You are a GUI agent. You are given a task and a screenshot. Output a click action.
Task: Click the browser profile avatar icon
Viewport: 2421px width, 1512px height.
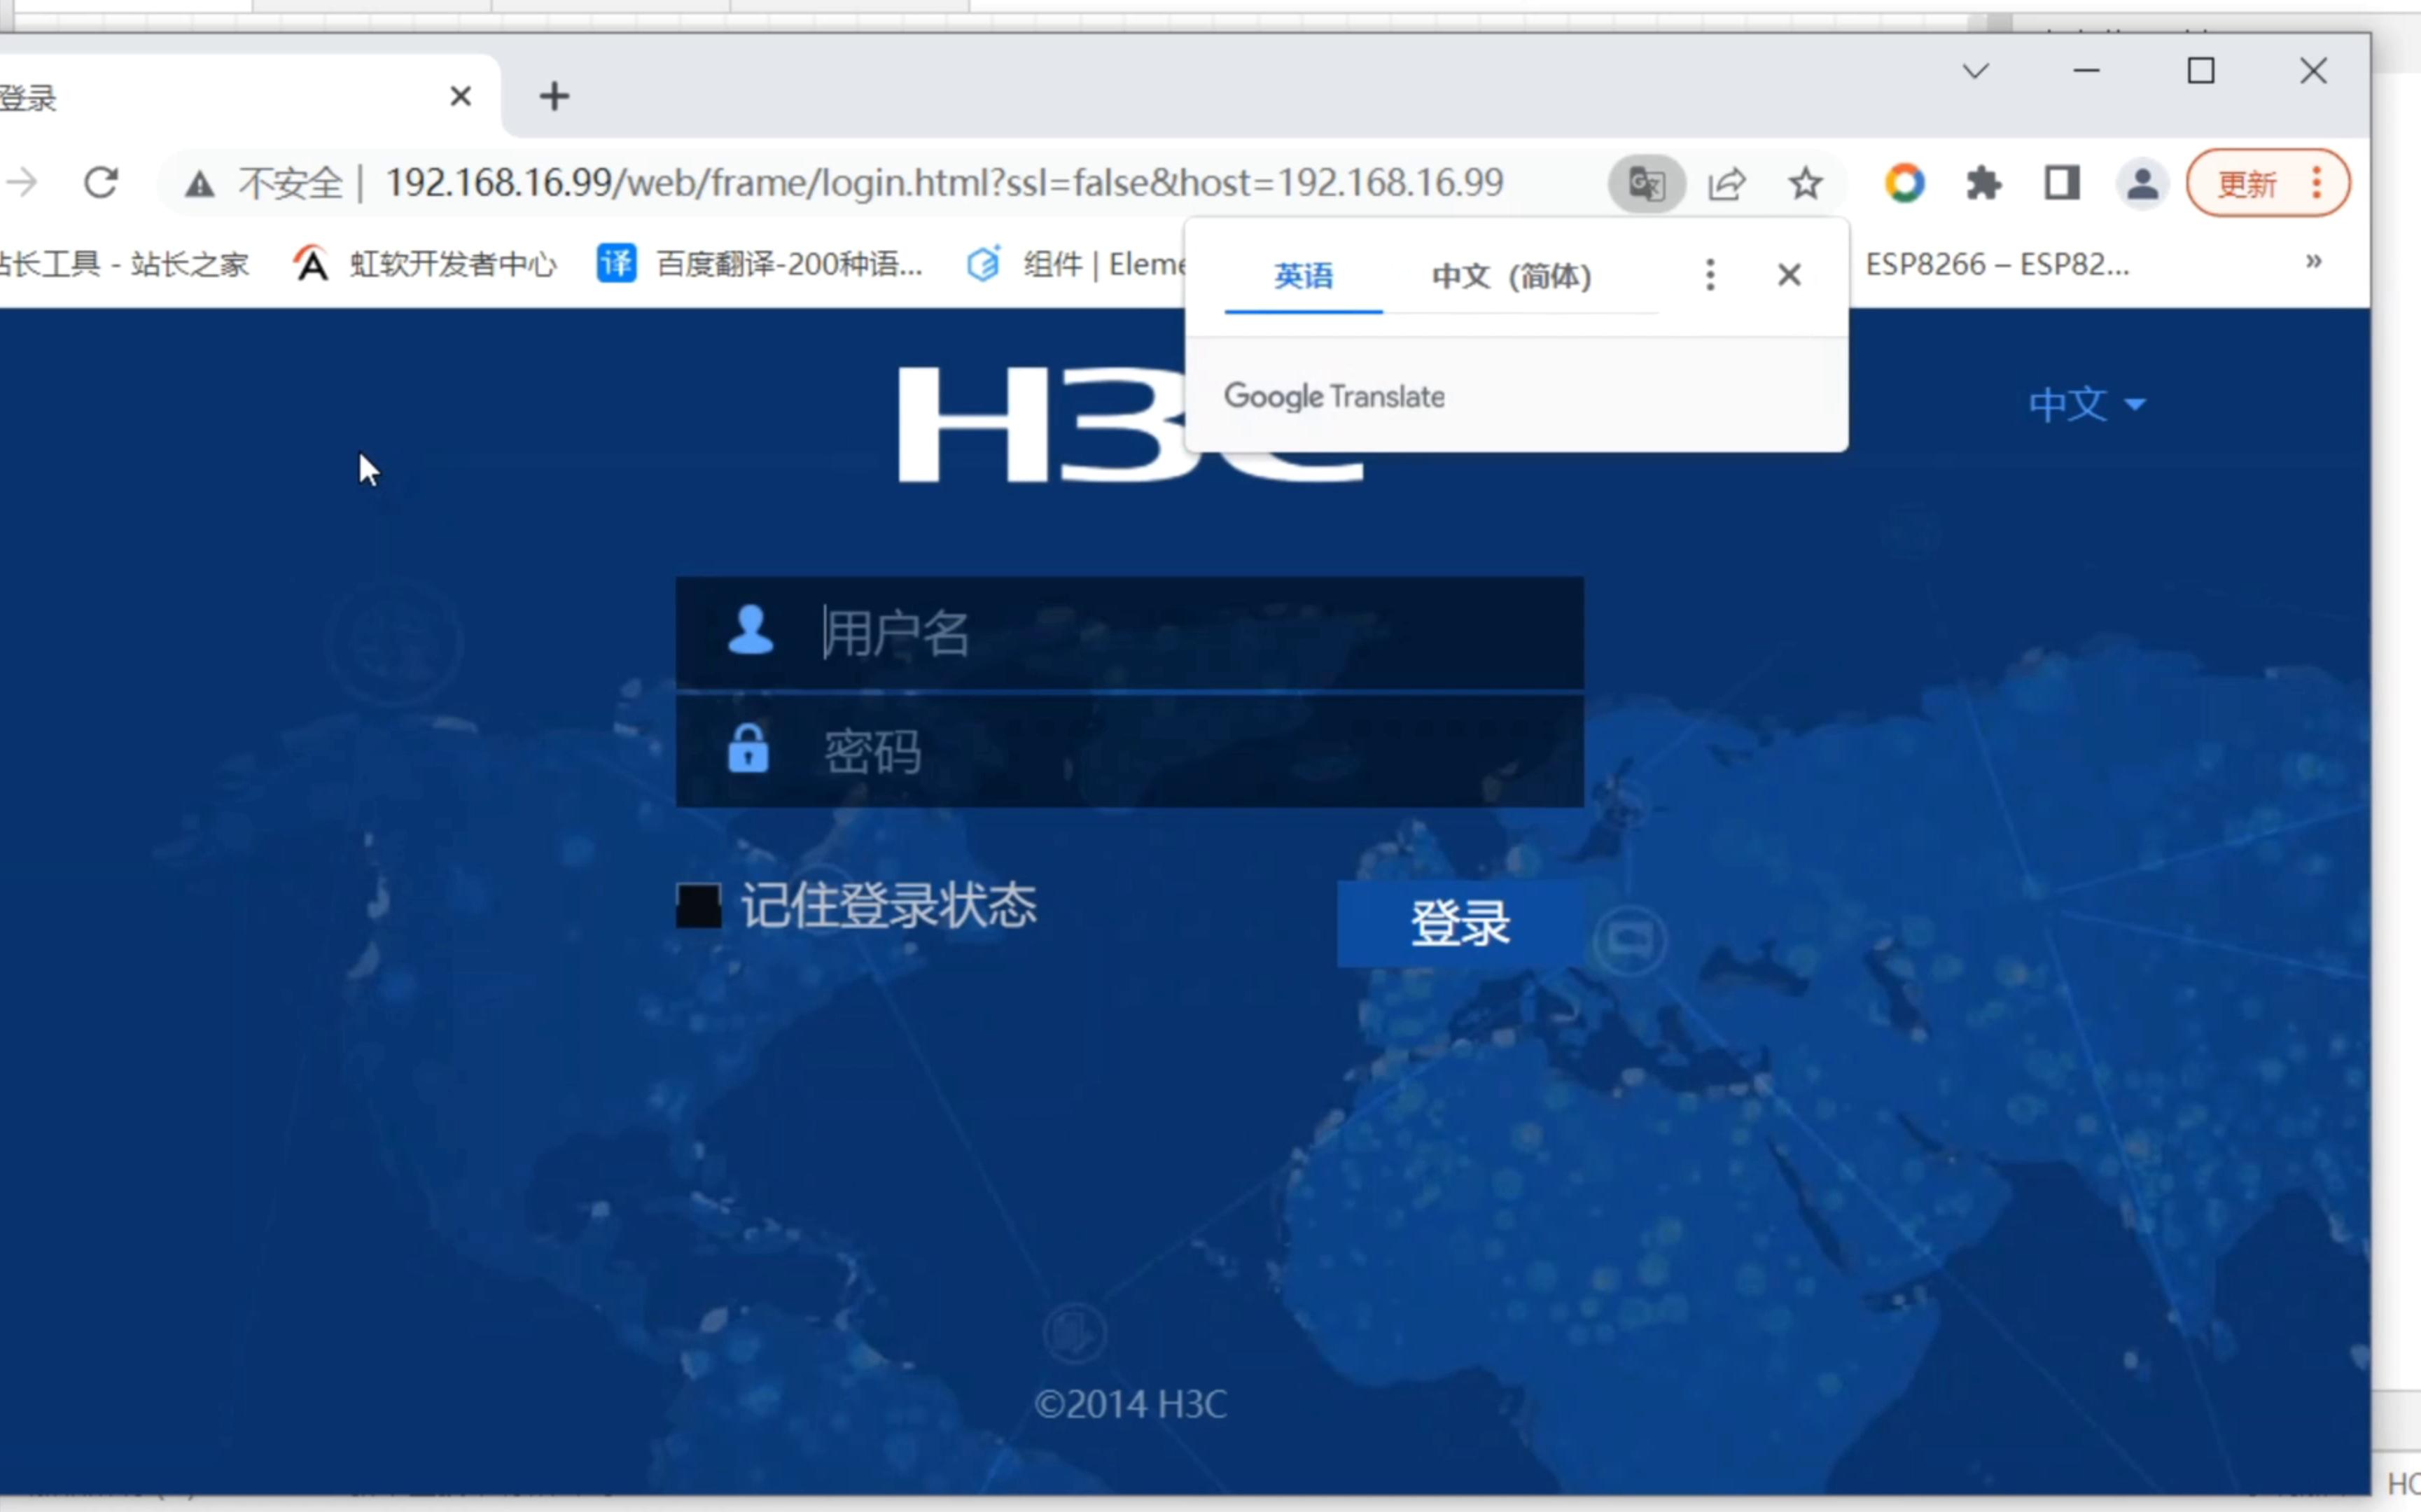2142,183
